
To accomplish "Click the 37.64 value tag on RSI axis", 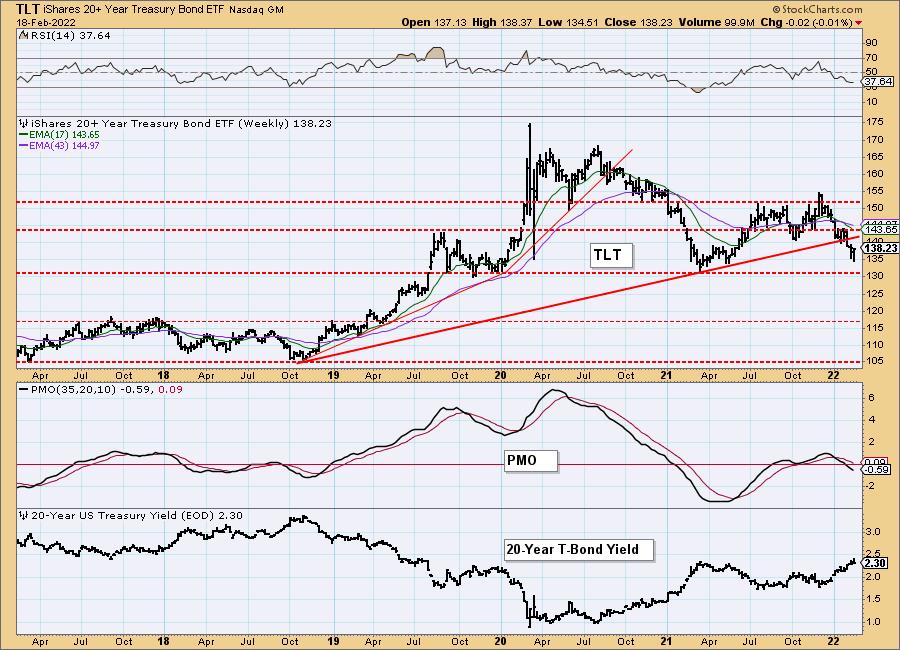I will 878,82.
